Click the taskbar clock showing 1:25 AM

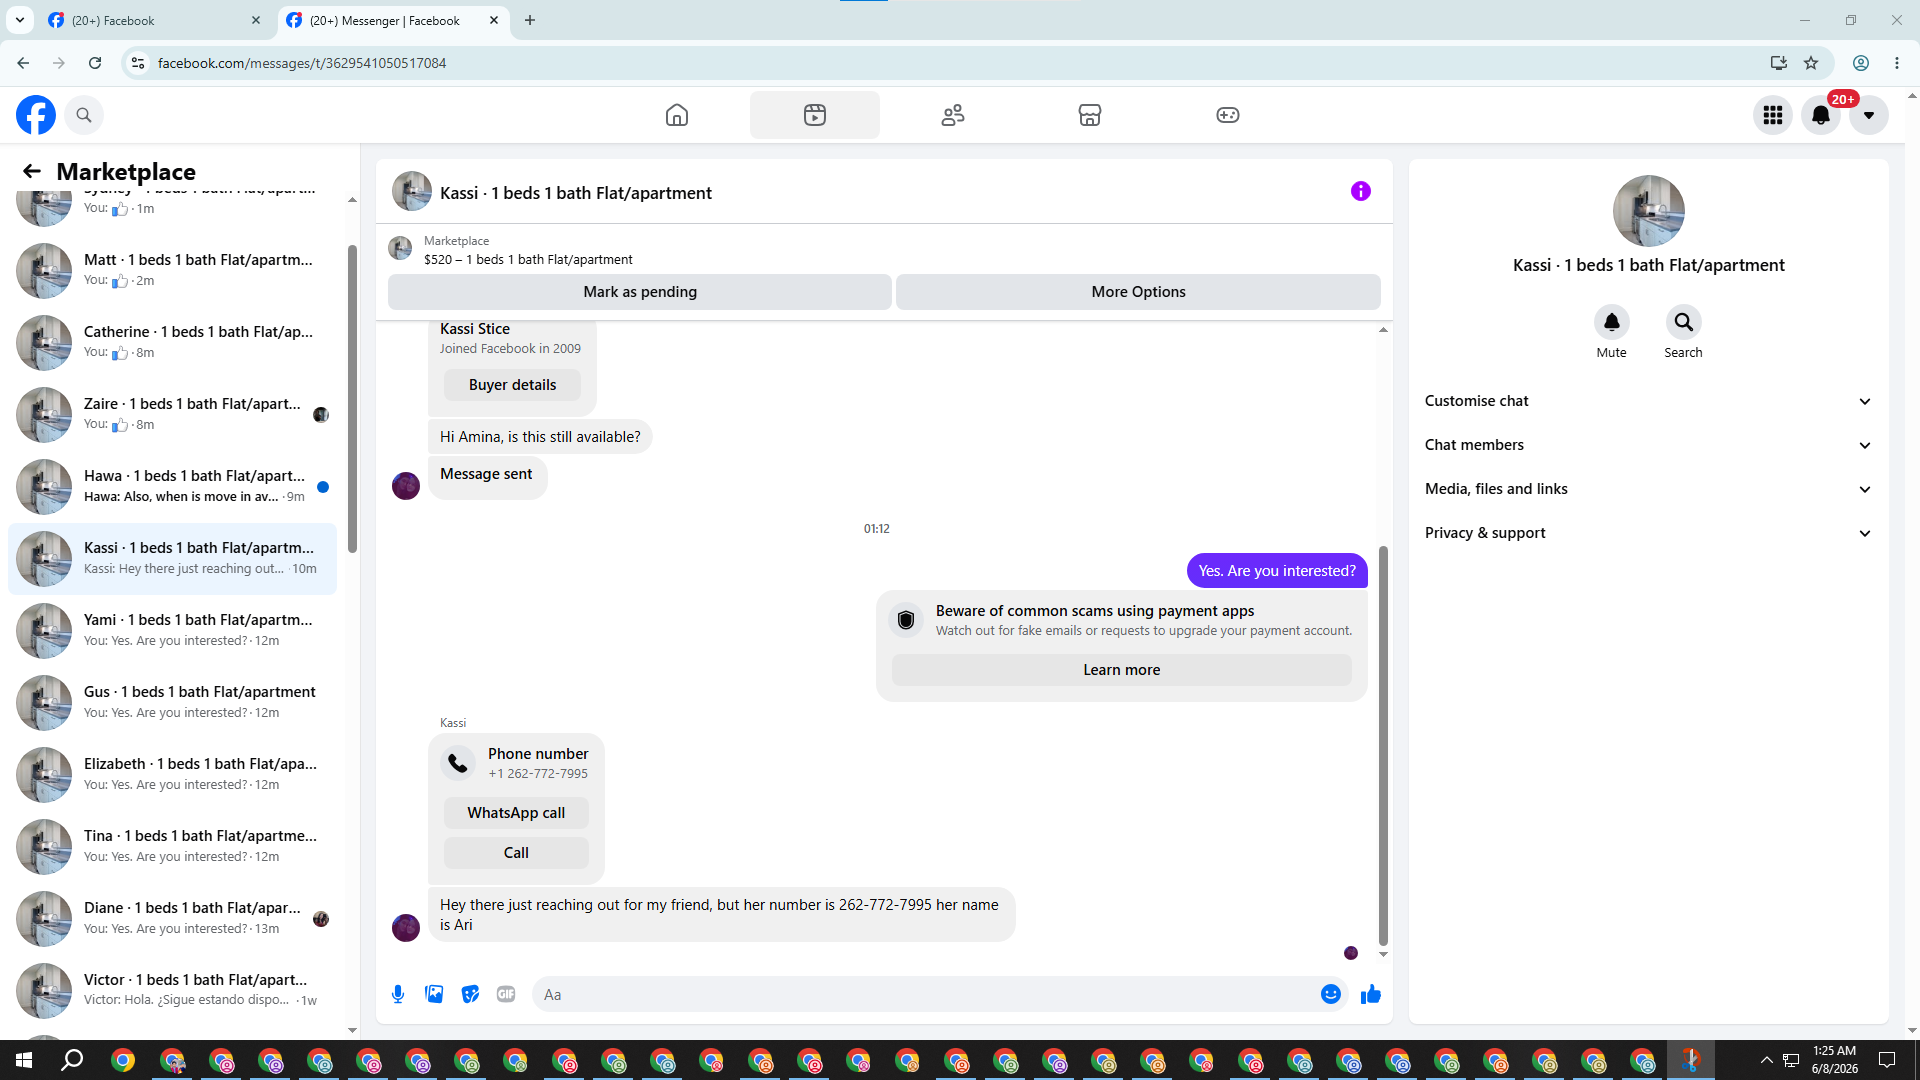coord(1835,1060)
